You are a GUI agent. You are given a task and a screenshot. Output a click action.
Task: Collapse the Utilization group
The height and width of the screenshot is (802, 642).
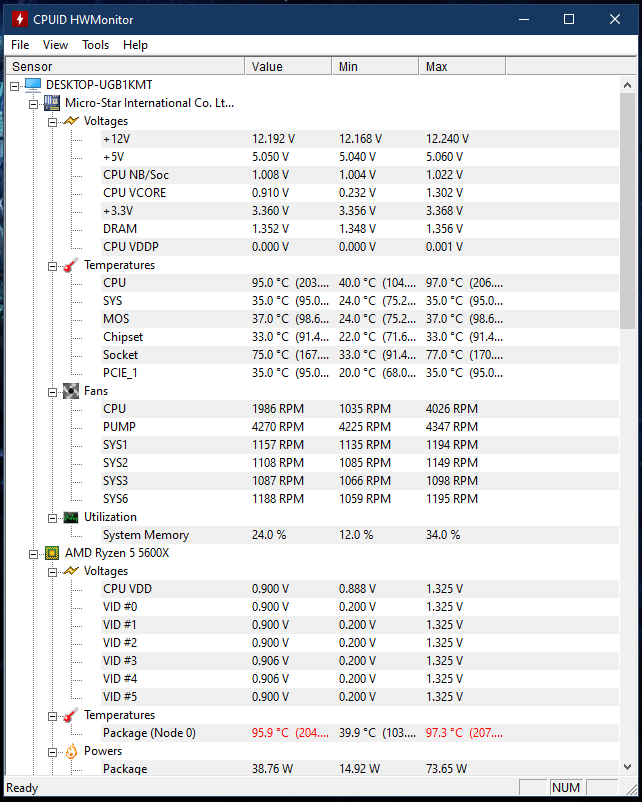tap(52, 518)
